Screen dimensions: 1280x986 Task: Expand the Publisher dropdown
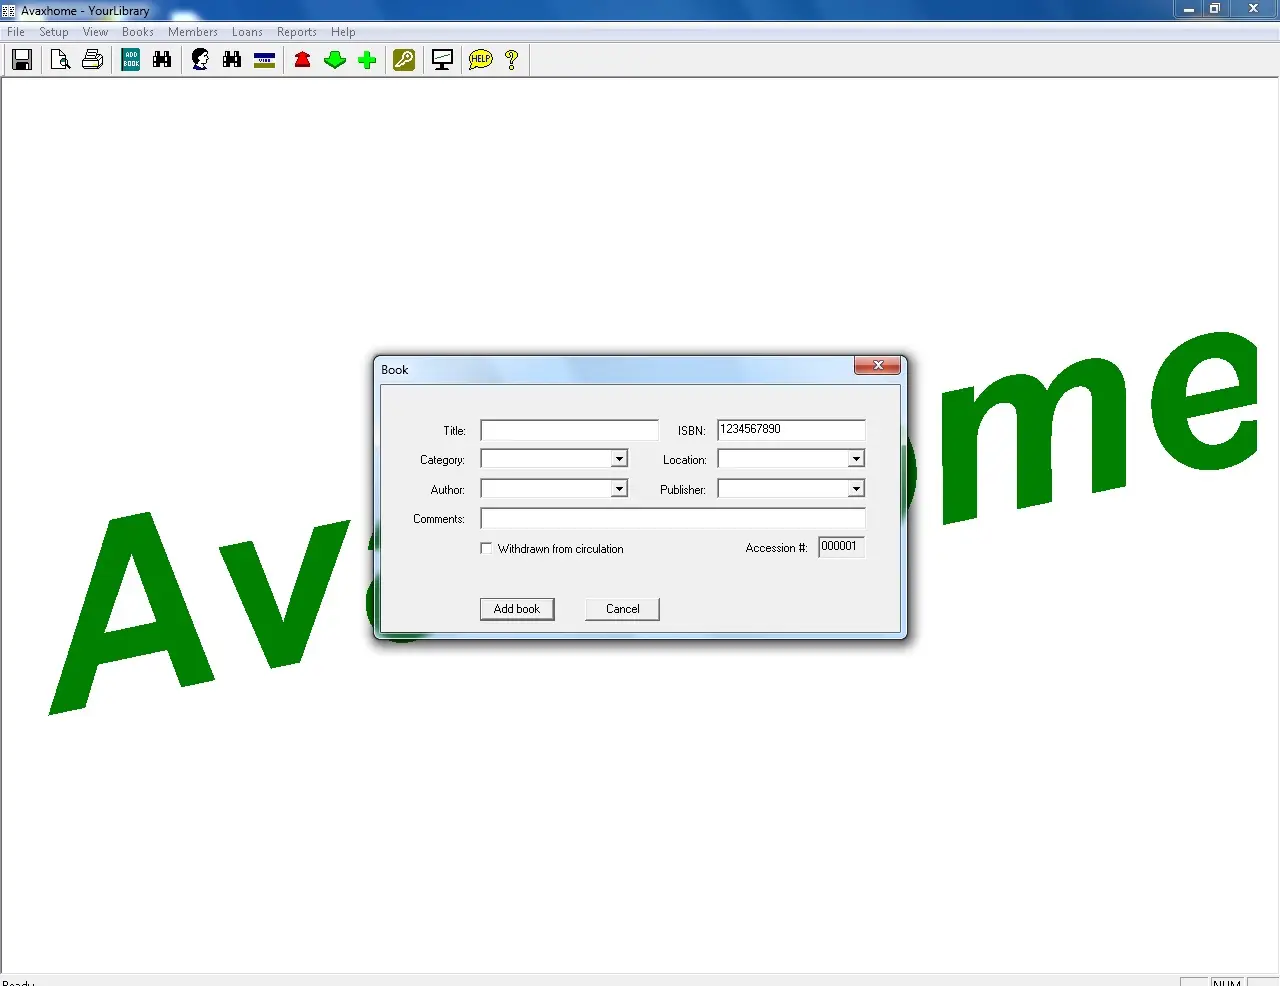point(856,489)
